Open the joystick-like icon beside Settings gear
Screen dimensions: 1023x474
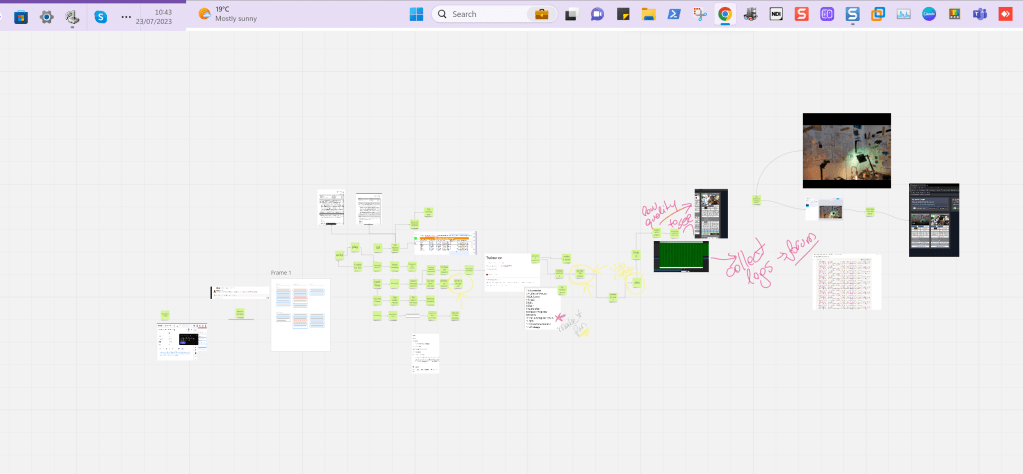[72, 17]
